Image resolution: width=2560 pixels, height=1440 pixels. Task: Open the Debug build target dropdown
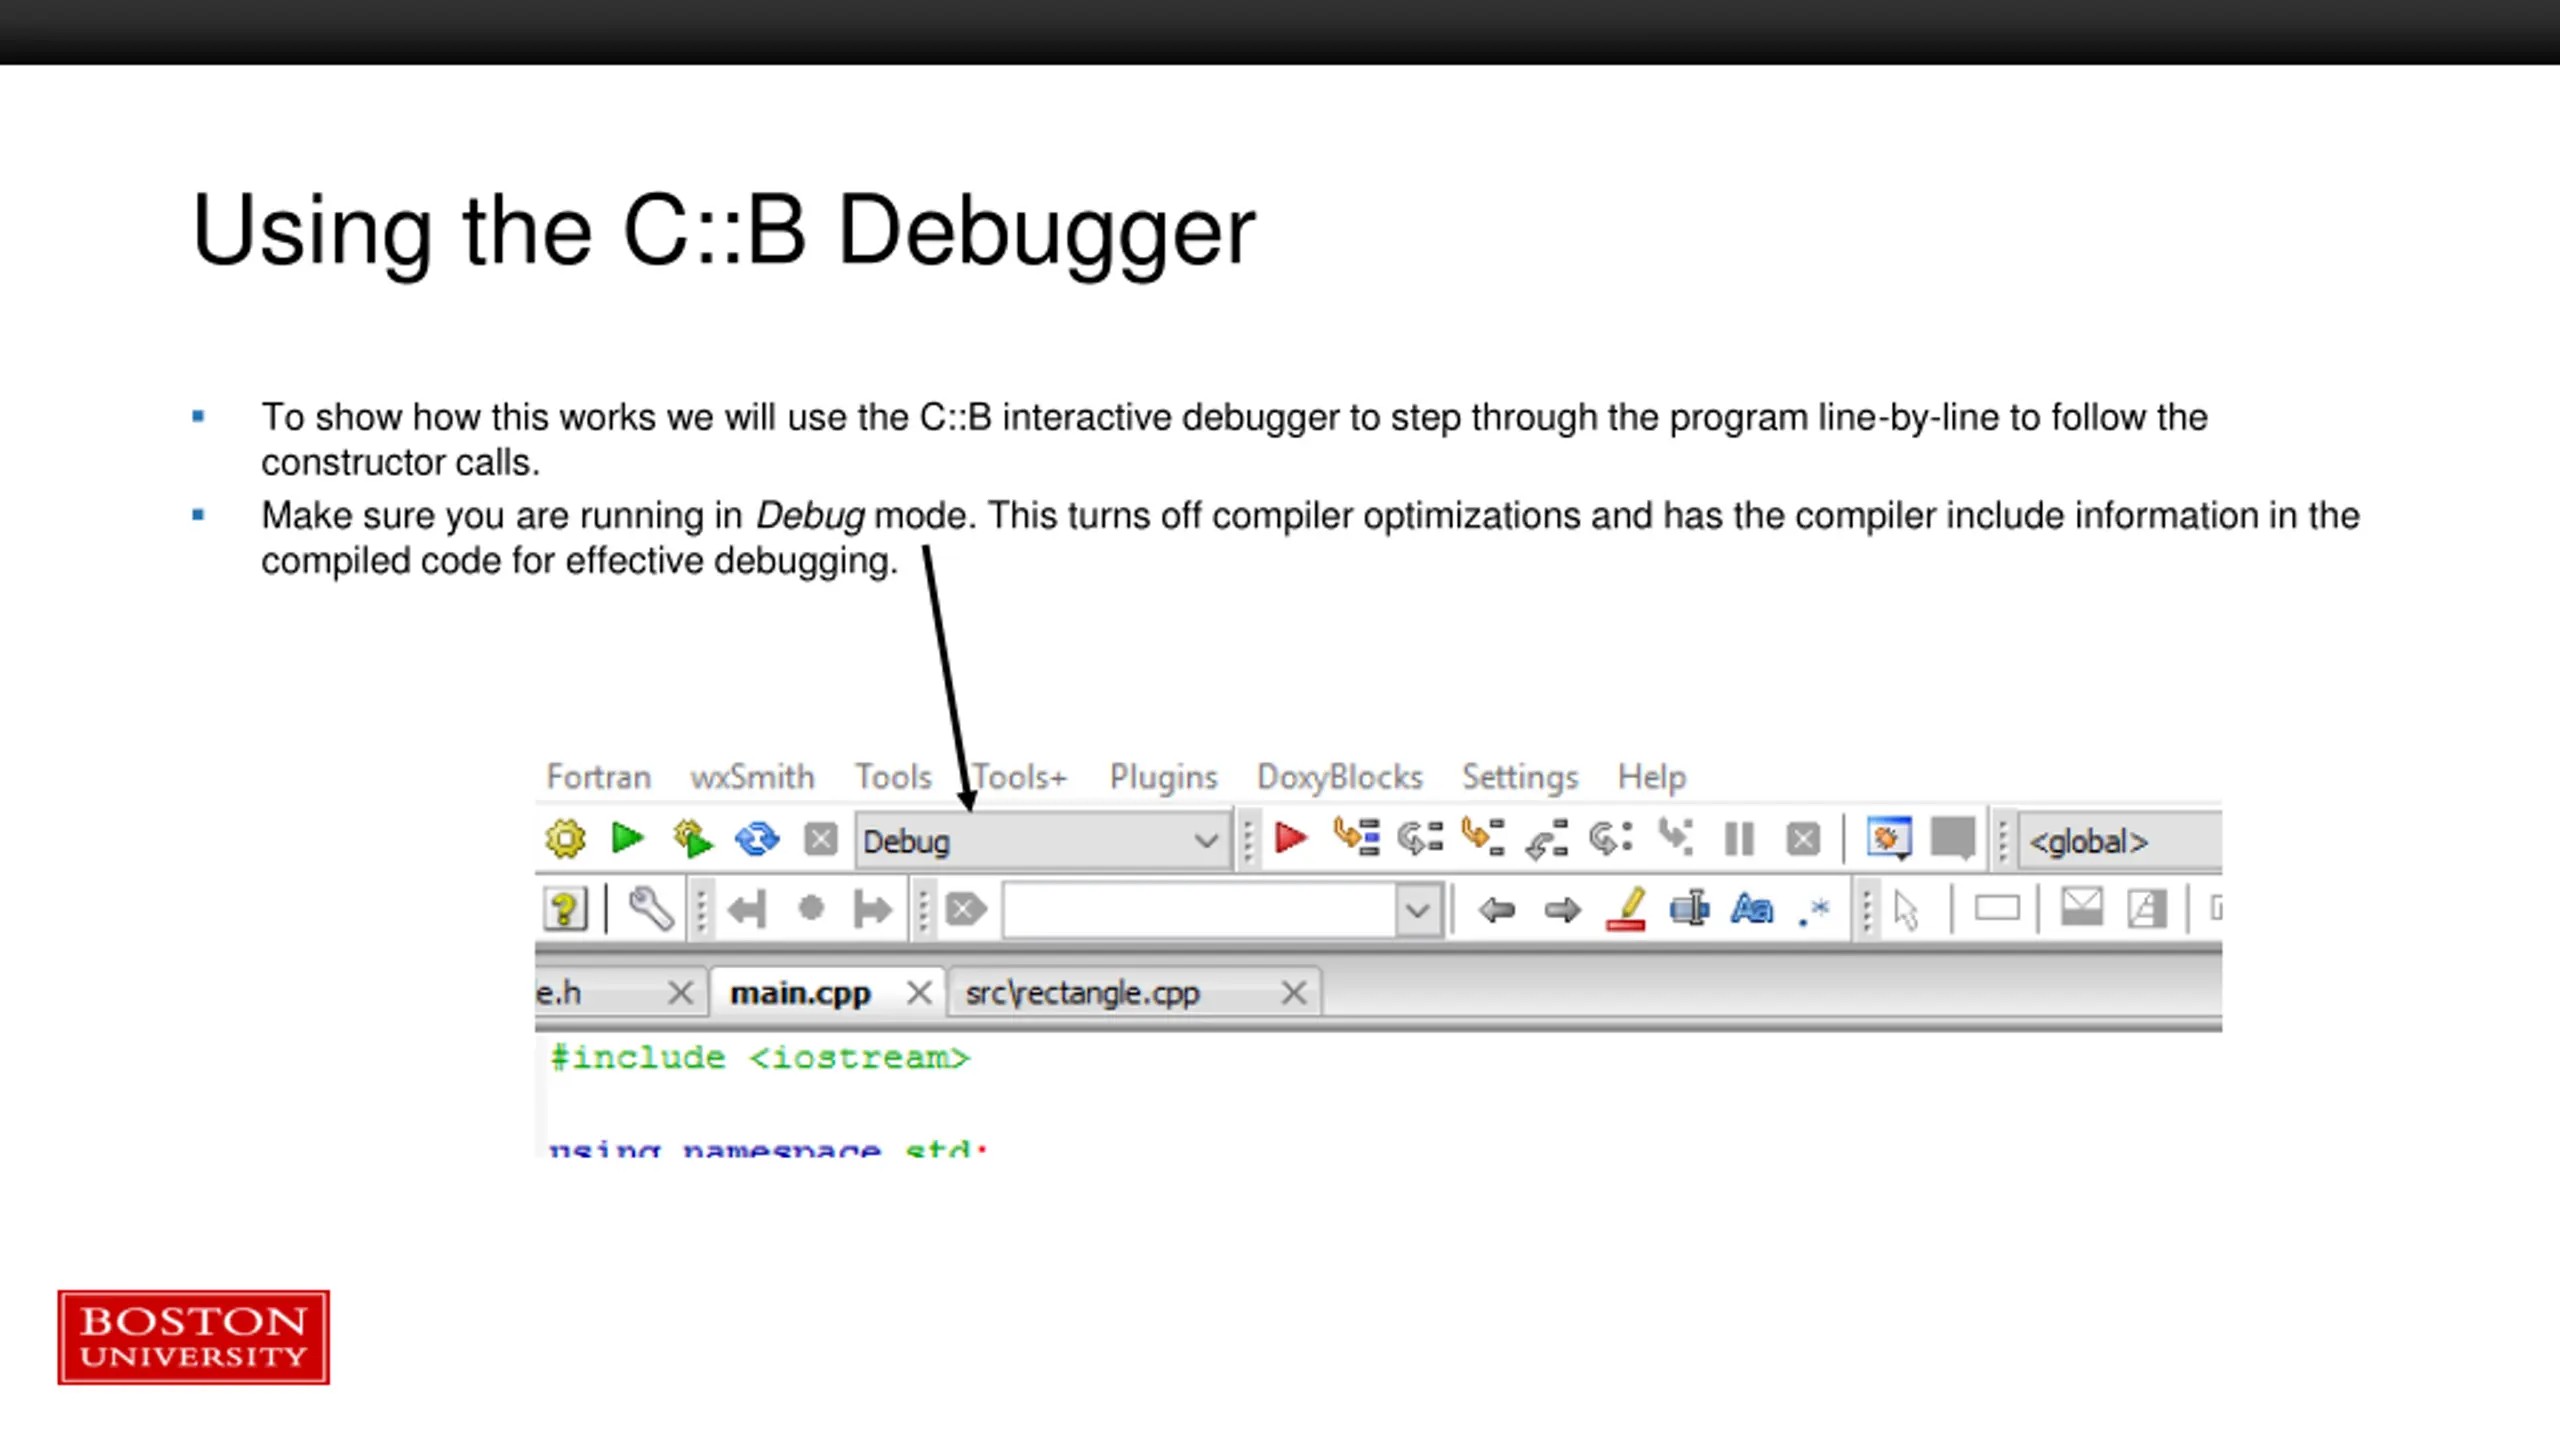click(1042, 841)
